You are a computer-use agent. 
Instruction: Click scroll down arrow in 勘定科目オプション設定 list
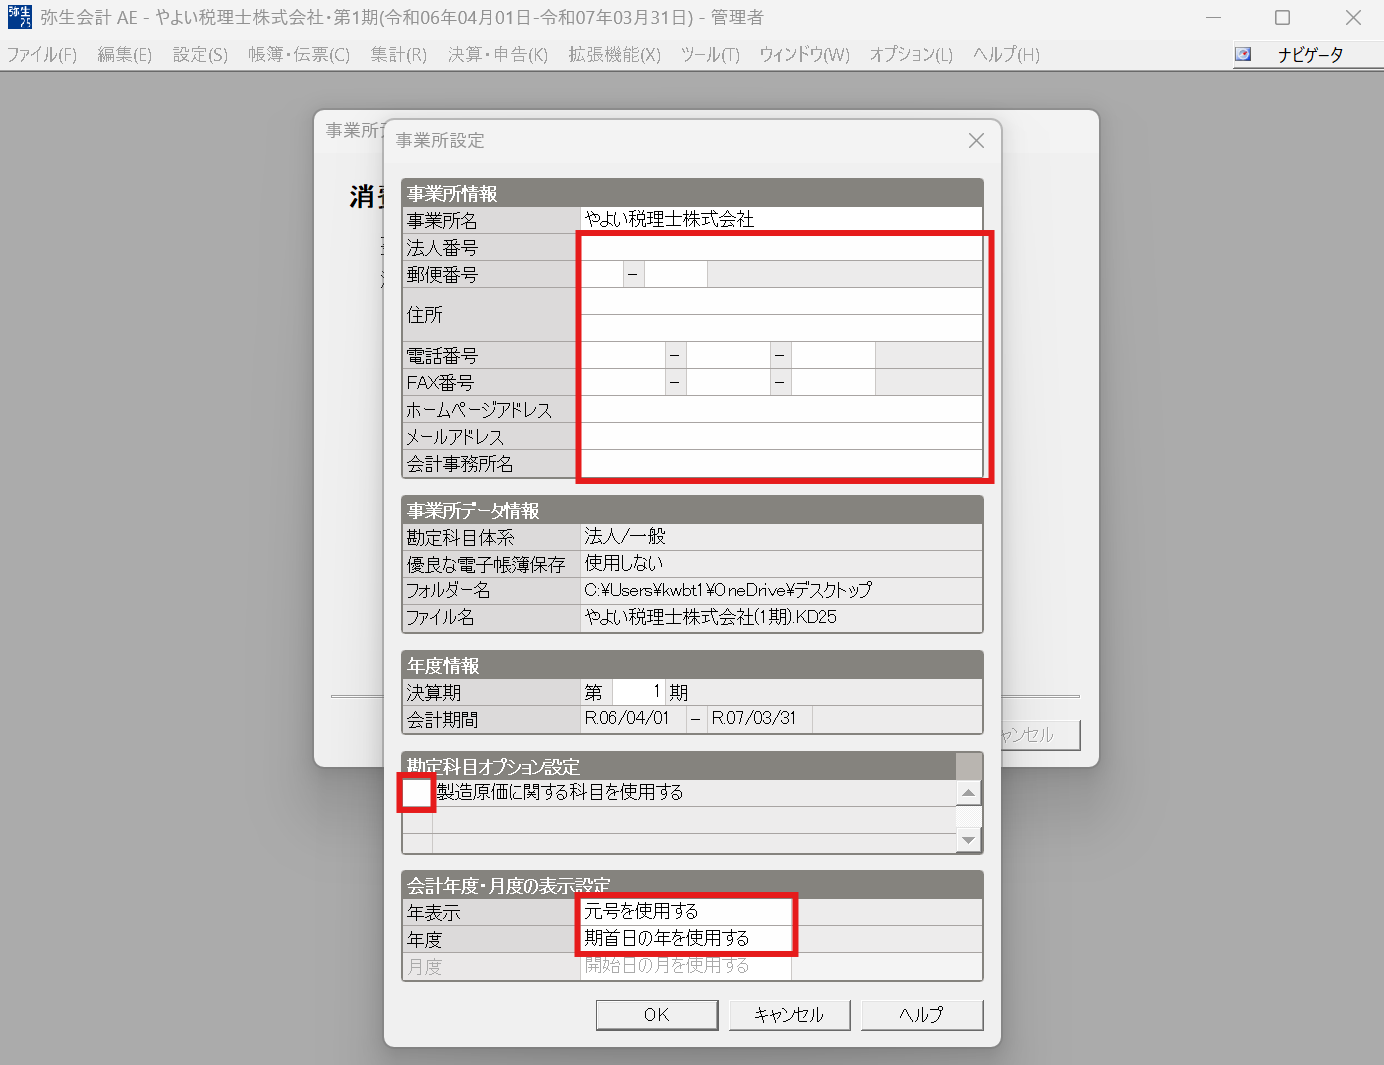pos(968,841)
